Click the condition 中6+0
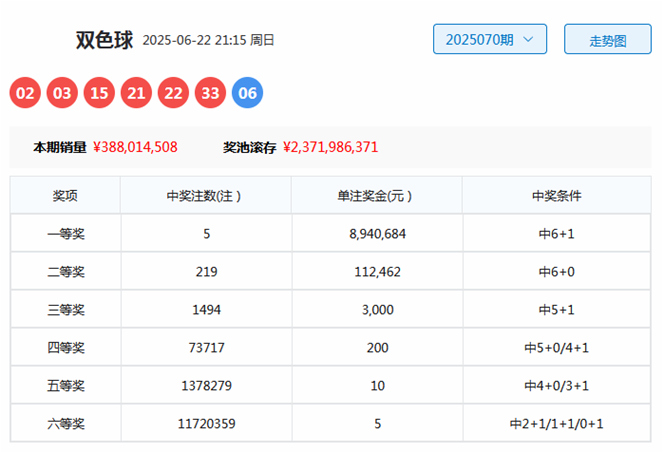The height and width of the screenshot is (452, 662). tap(556, 272)
